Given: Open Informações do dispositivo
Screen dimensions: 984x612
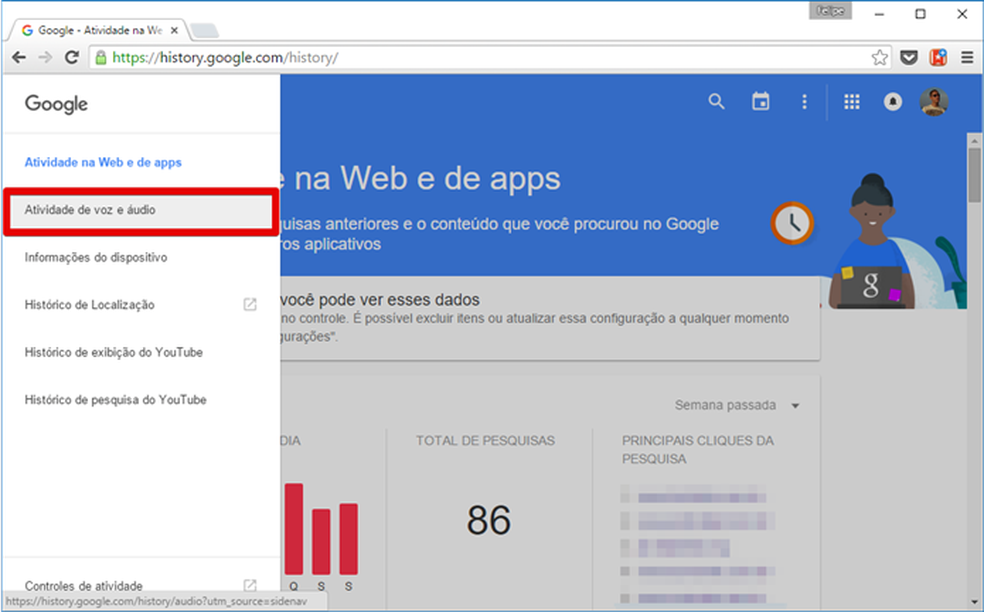Looking at the screenshot, I should point(96,257).
